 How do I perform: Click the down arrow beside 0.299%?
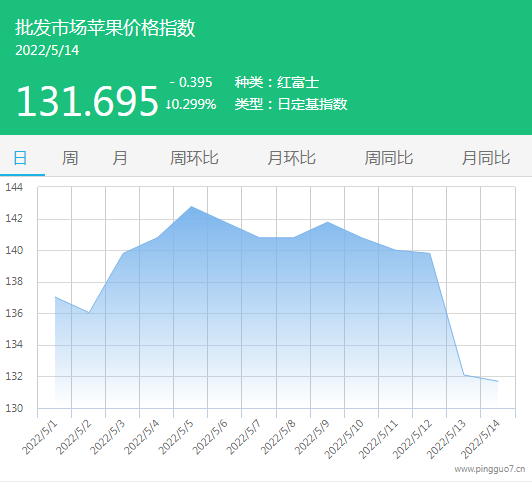pyautogui.click(x=168, y=105)
